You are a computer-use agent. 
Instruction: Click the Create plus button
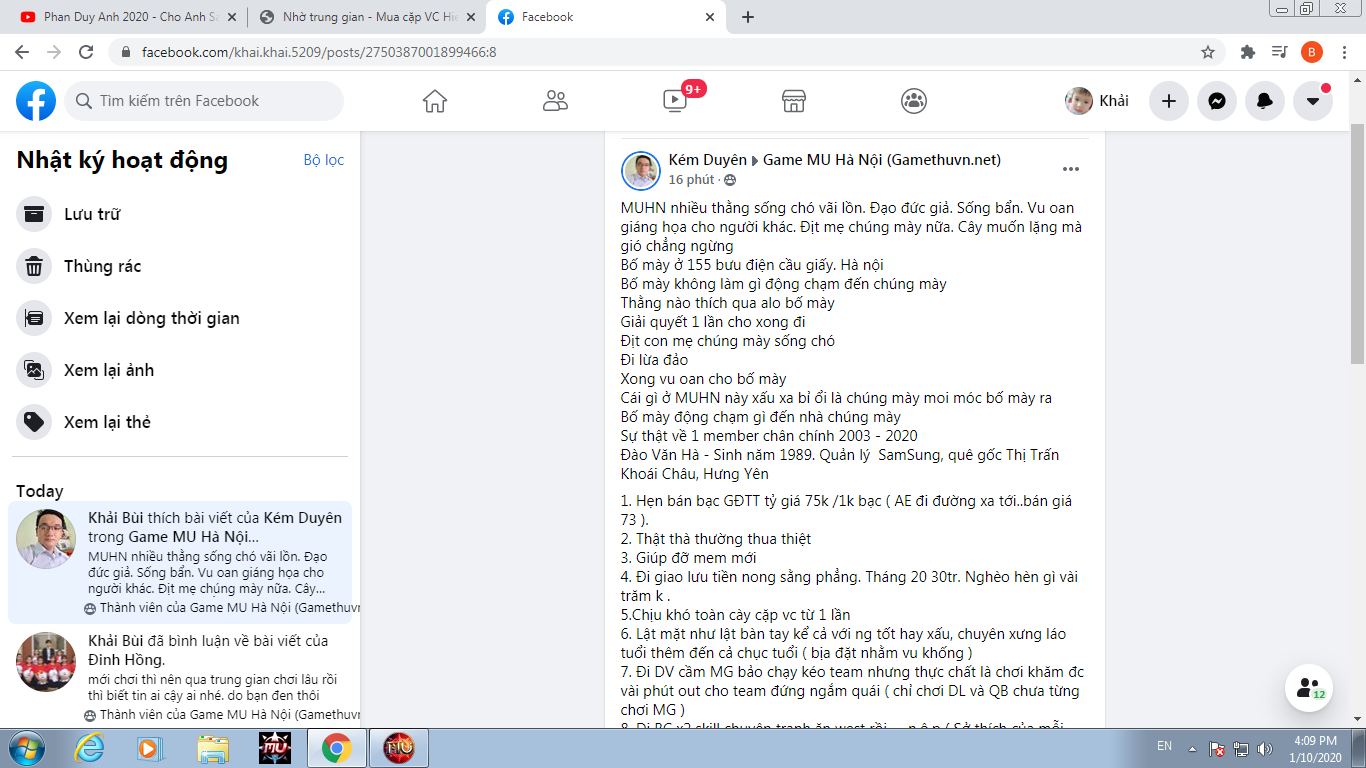click(x=1168, y=101)
